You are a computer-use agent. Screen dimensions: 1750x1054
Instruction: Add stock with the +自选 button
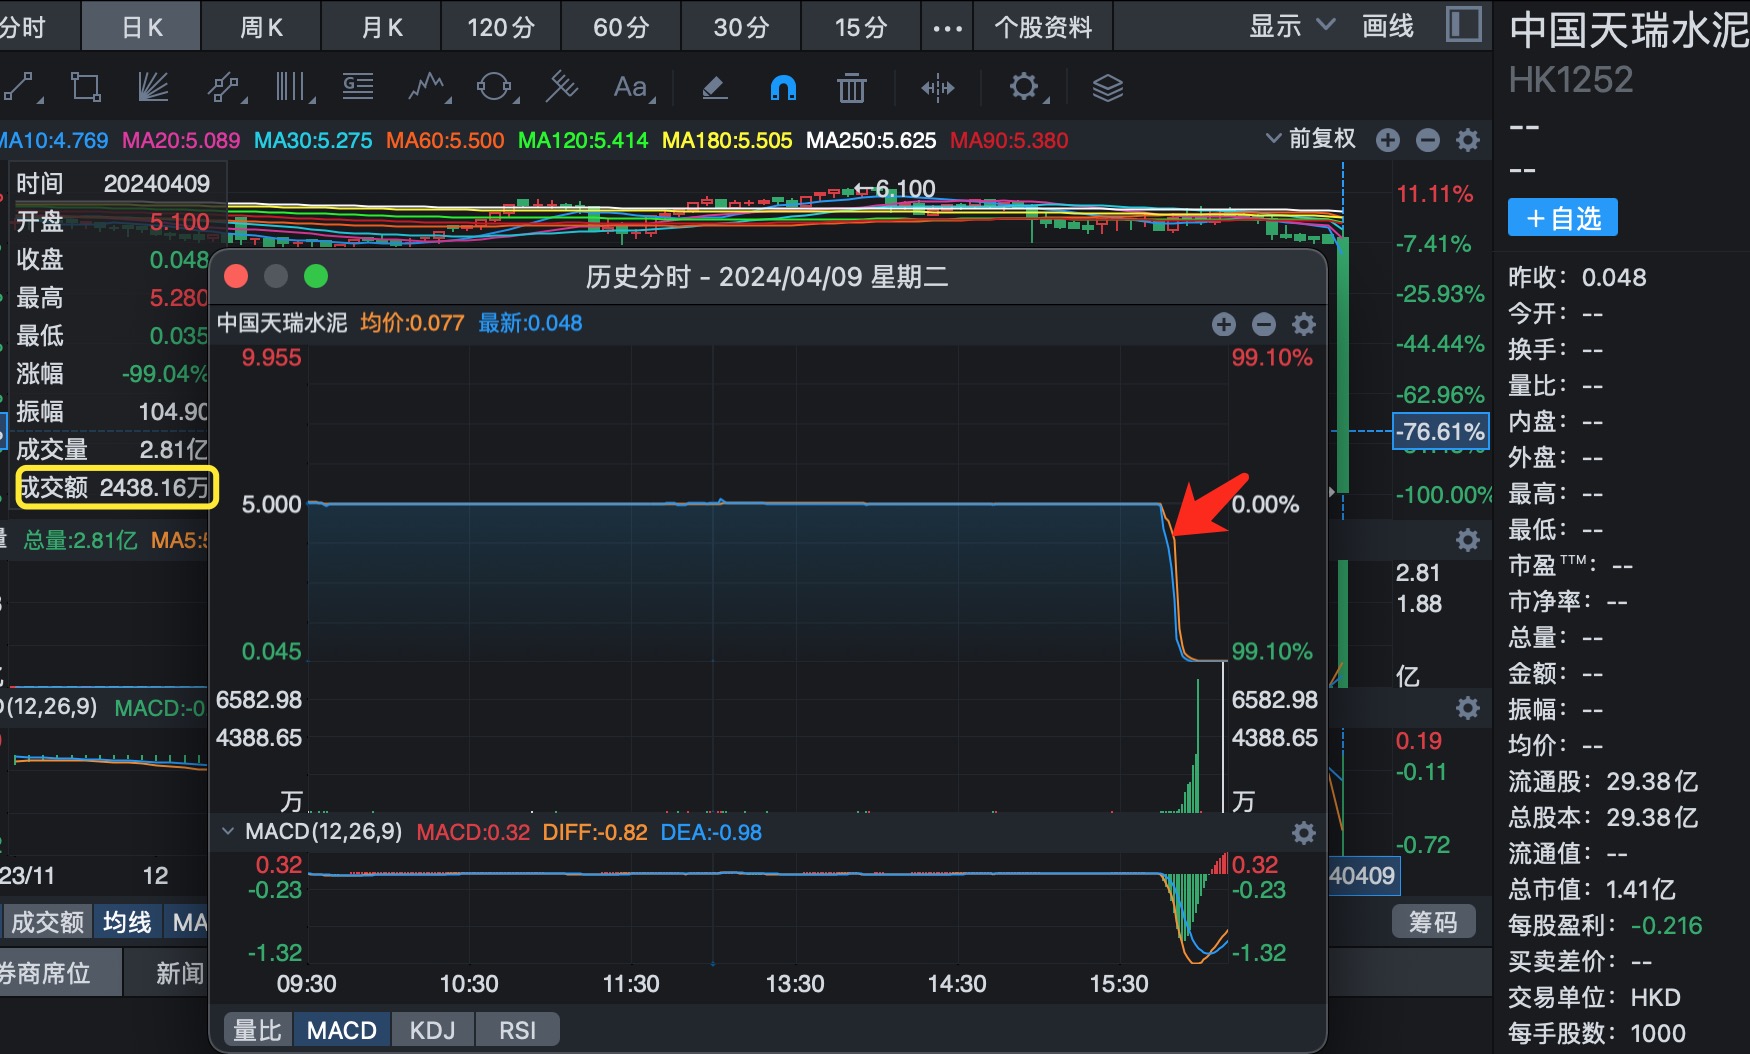(1563, 218)
